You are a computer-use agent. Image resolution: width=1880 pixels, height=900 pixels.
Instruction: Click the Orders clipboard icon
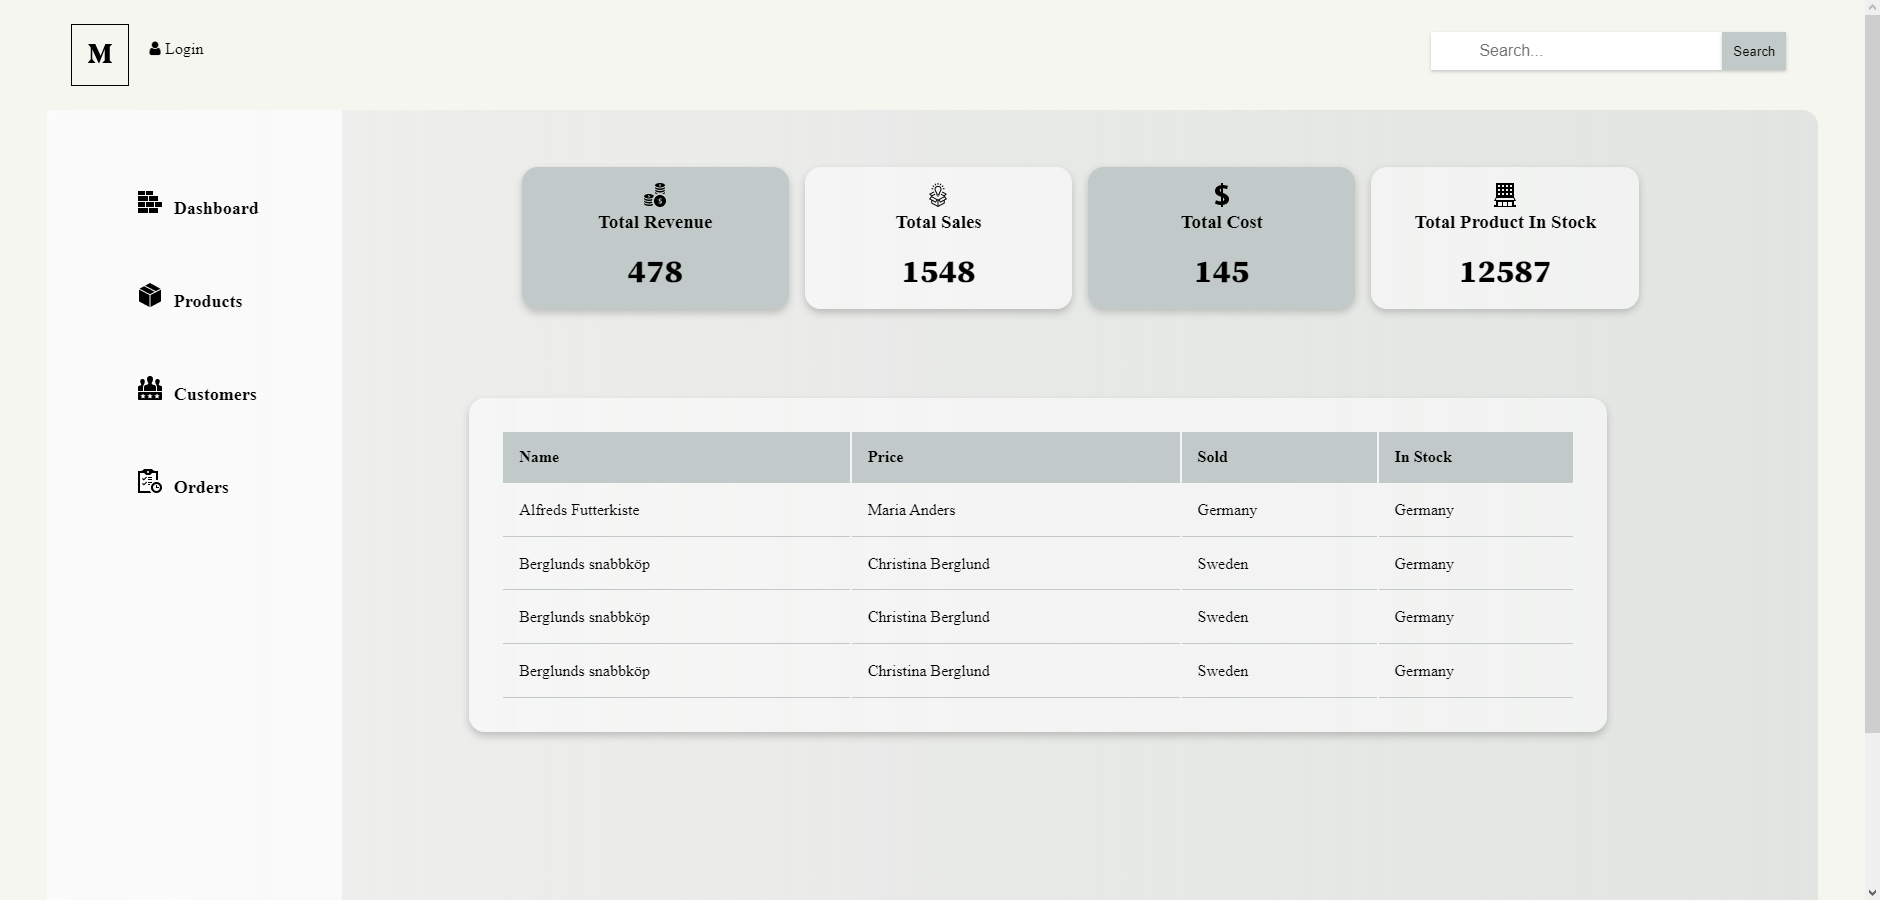pos(150,481)
